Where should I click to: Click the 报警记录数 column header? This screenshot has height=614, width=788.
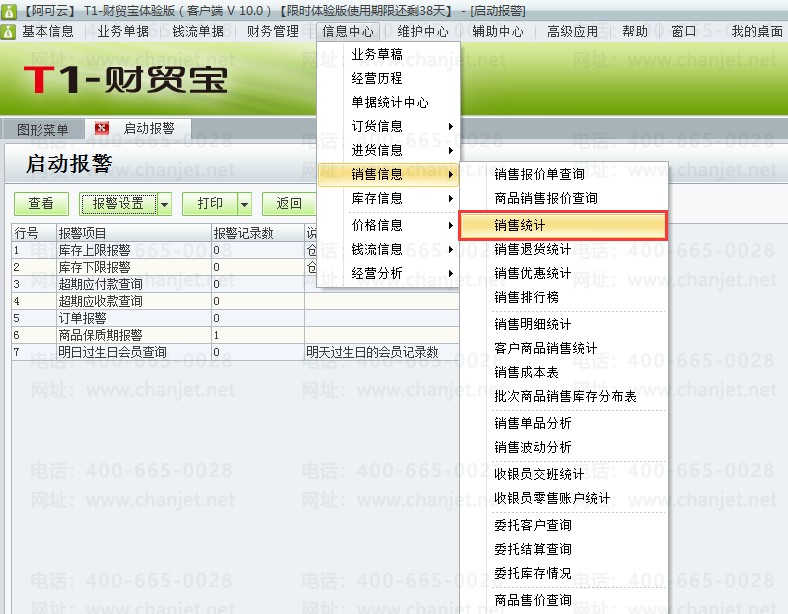pos(258,233)
